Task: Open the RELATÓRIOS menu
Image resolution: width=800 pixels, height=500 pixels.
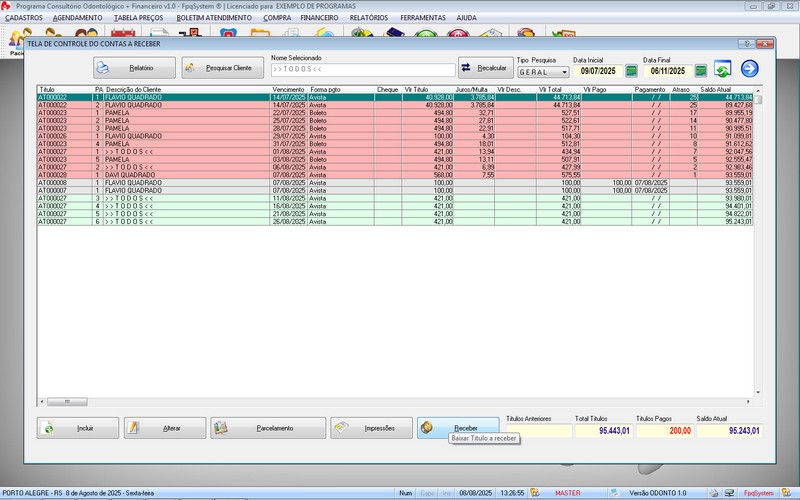Action: 369,18
